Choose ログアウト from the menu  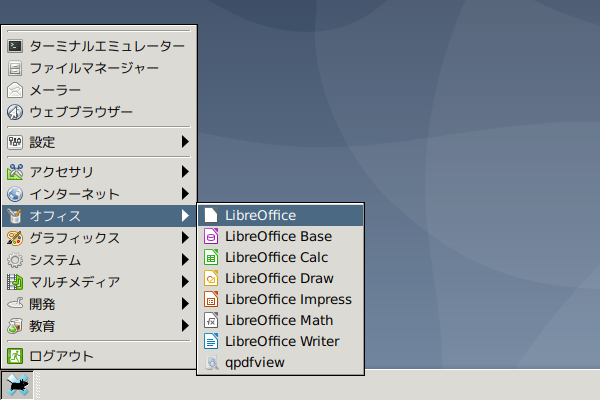99,356
